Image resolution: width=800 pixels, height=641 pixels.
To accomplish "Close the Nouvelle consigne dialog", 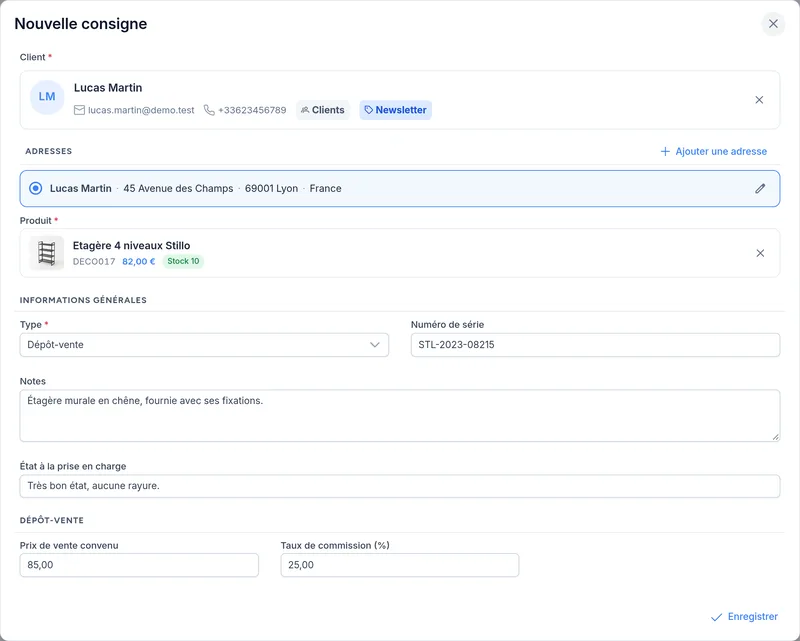I will 773,24.
